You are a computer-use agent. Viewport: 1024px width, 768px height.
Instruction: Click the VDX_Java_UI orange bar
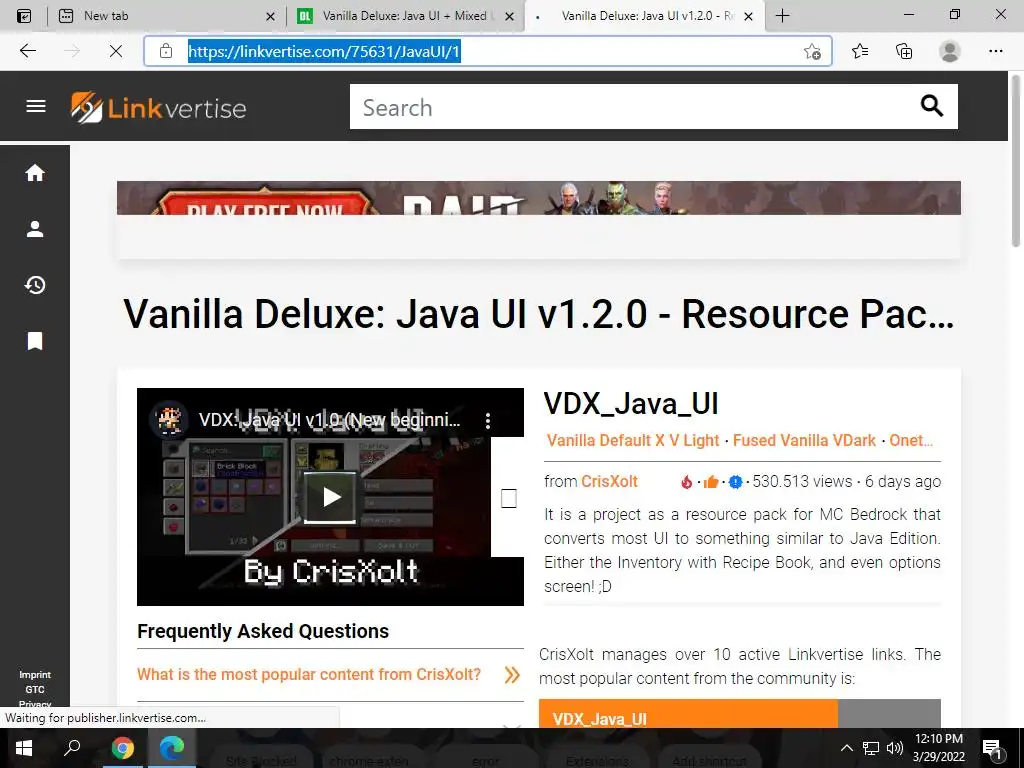[x=688, y=714]
